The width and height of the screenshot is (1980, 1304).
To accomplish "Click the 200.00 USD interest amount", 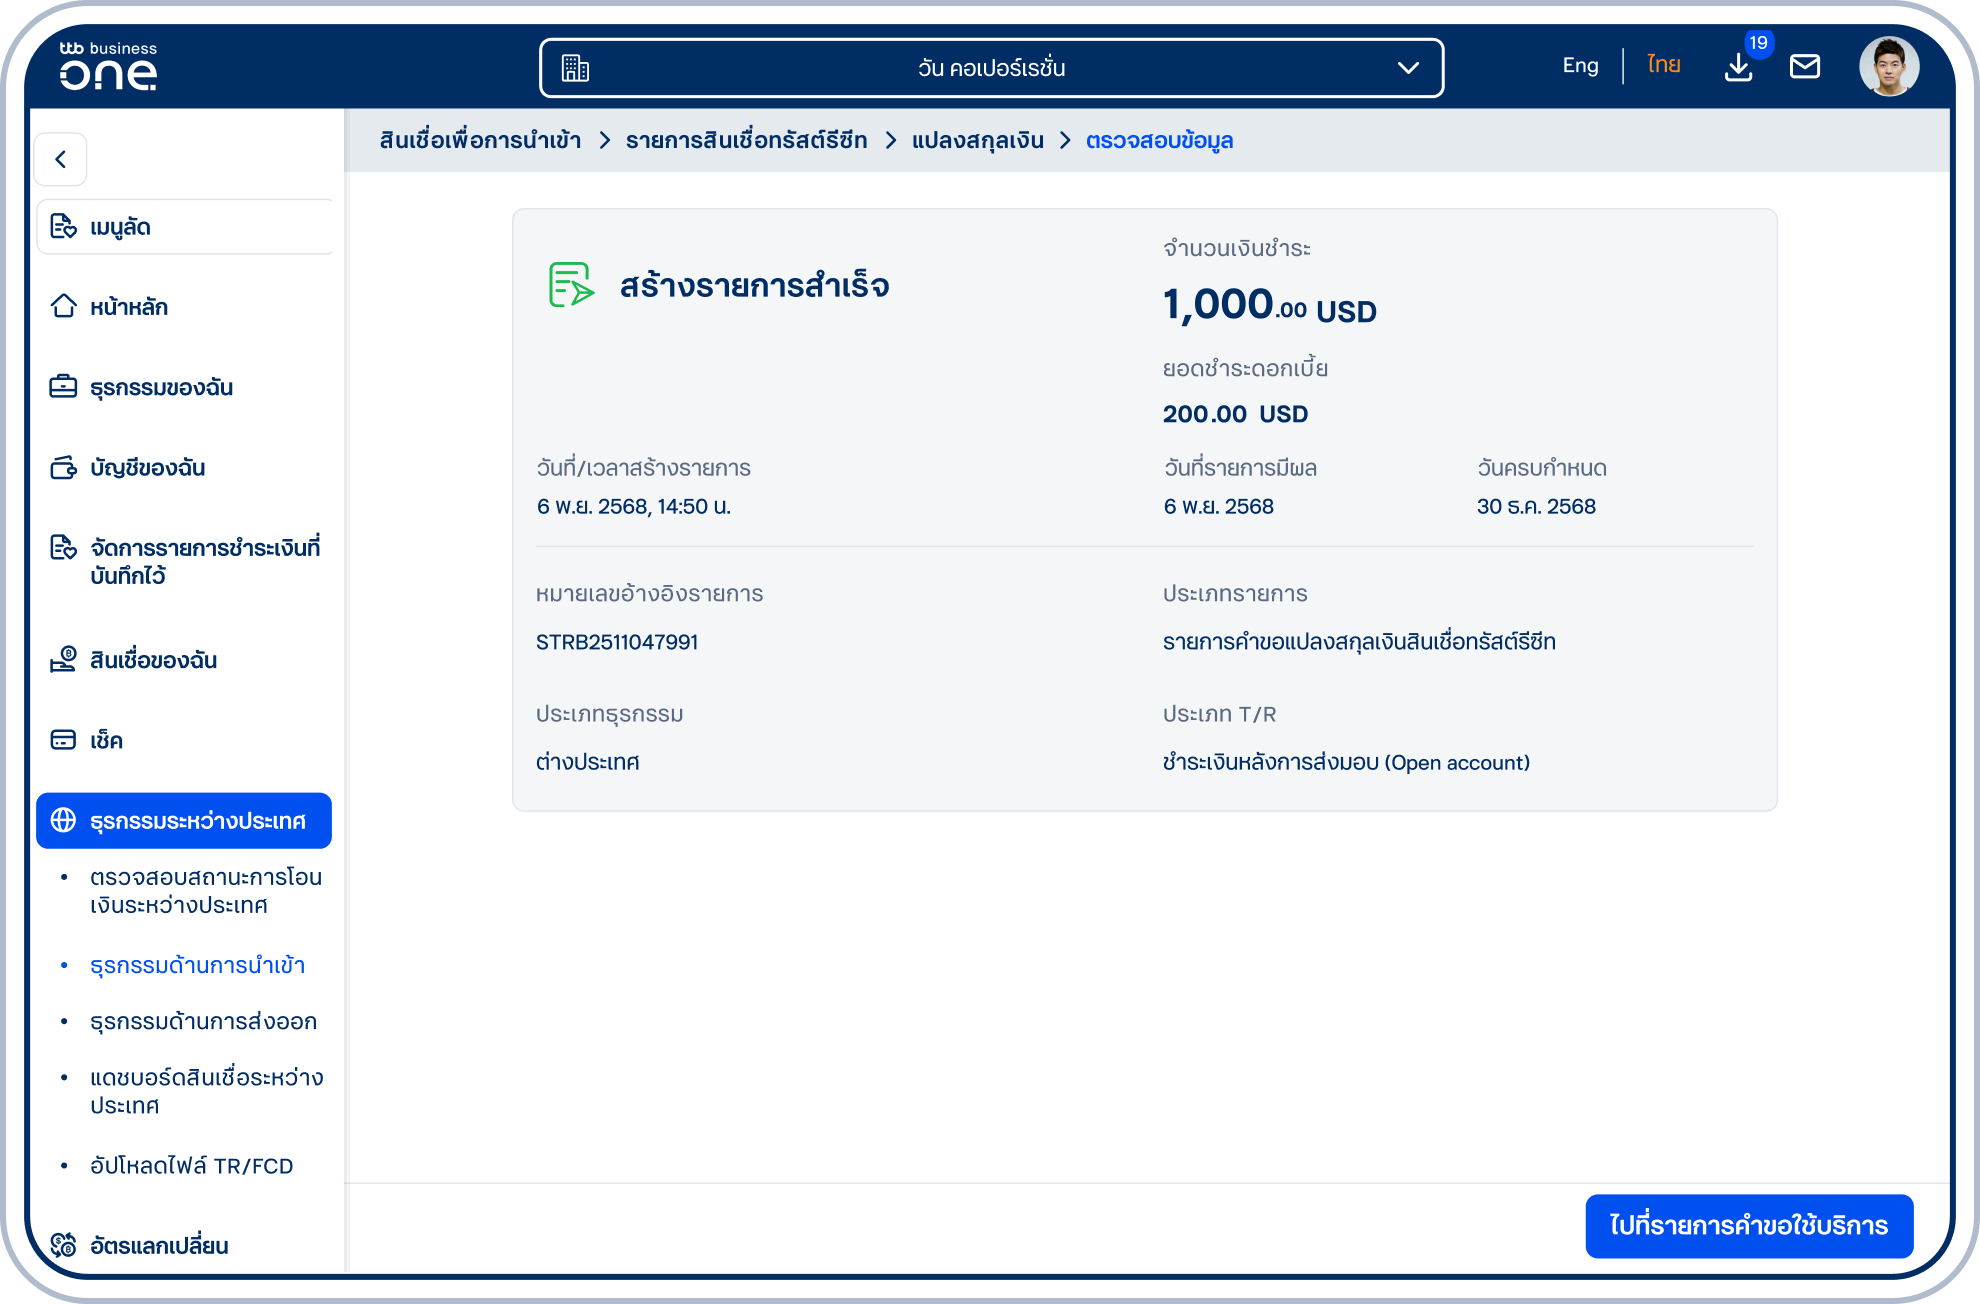I will [1235, 414].
